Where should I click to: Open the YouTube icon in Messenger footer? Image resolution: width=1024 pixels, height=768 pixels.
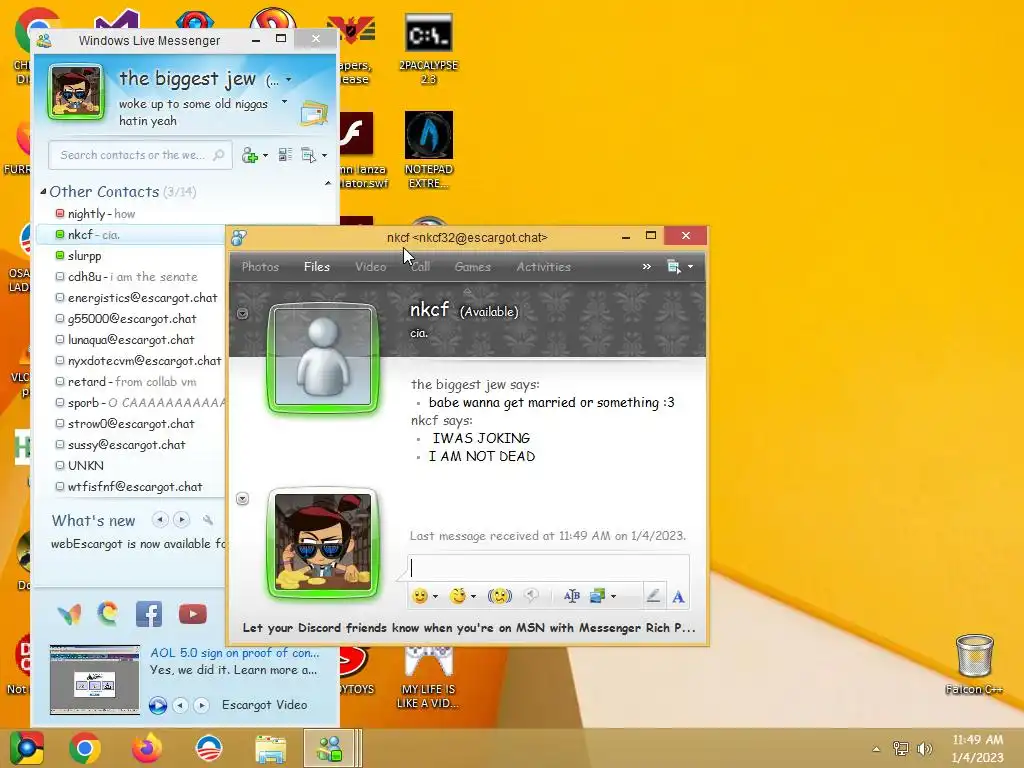click(193, 614)
